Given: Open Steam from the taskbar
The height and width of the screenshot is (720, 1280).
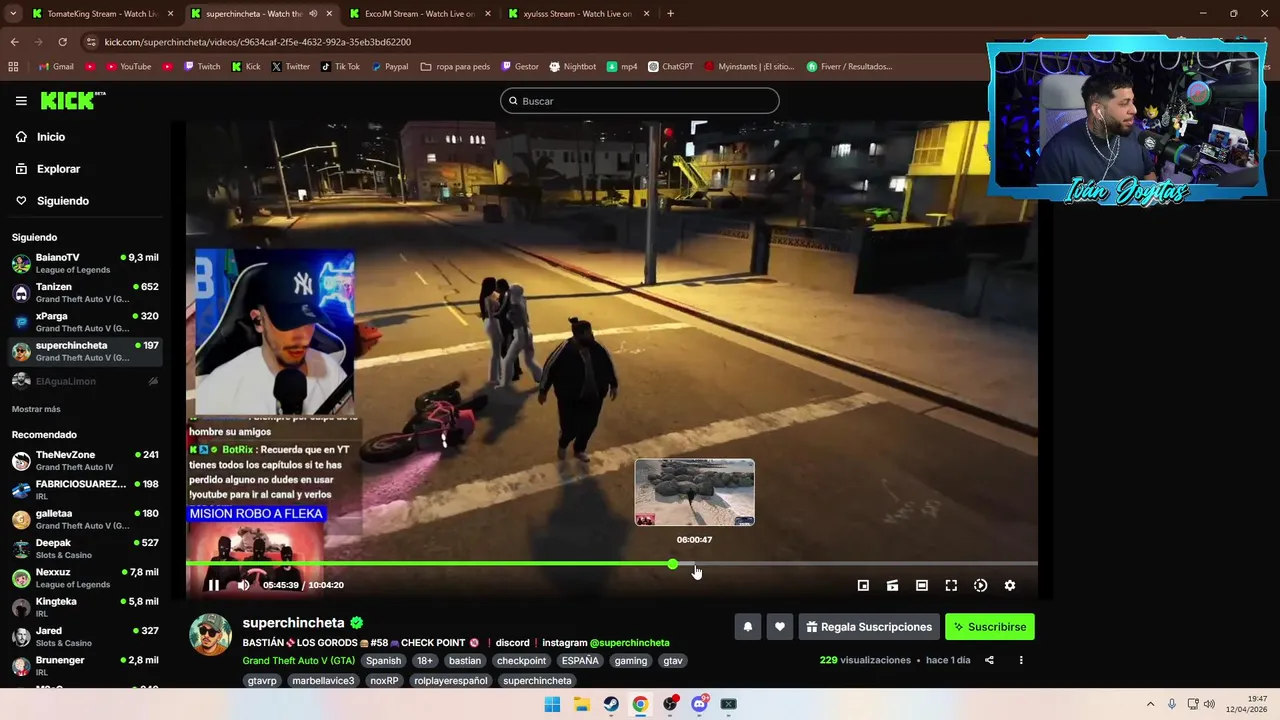Looking at the screenshot, I should pos(611,704).
